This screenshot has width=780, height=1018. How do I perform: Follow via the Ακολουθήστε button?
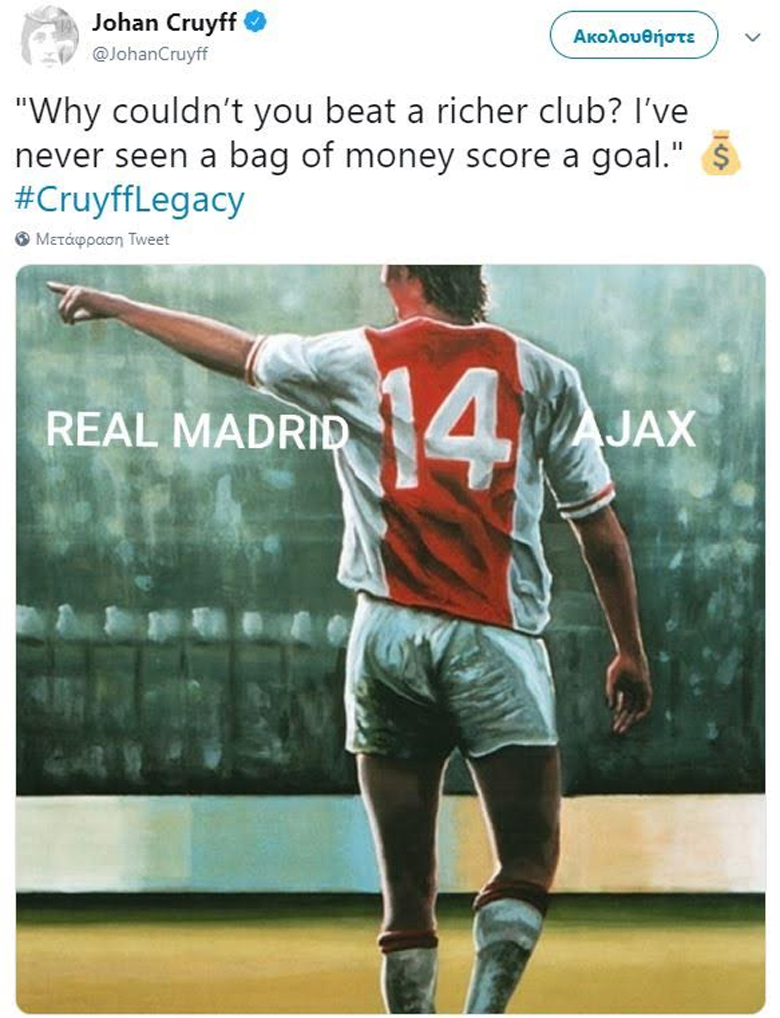(x=634, y=36)
